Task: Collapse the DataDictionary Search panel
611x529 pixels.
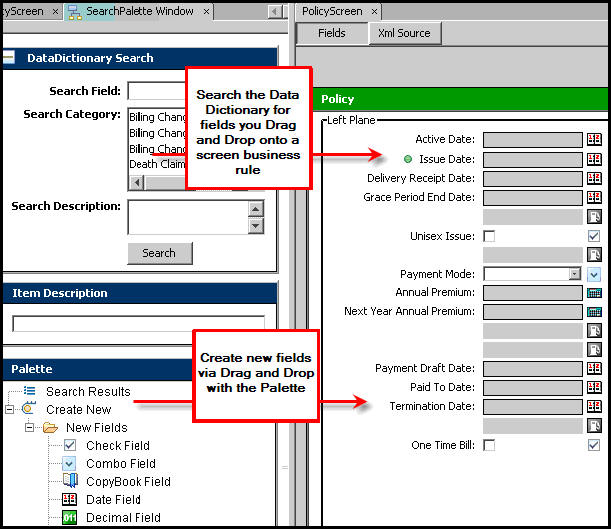Action: pyautogui.click(x=9, y=58)
